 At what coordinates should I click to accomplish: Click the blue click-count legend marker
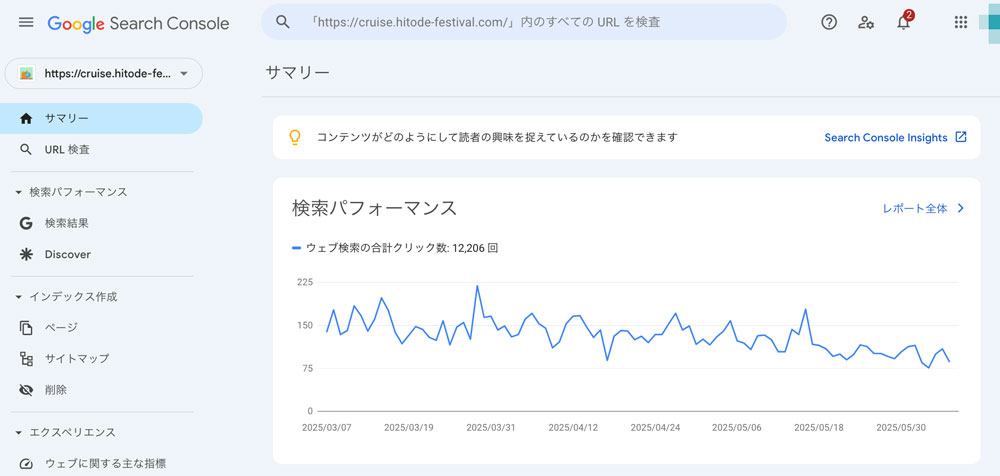coord(296,247)
